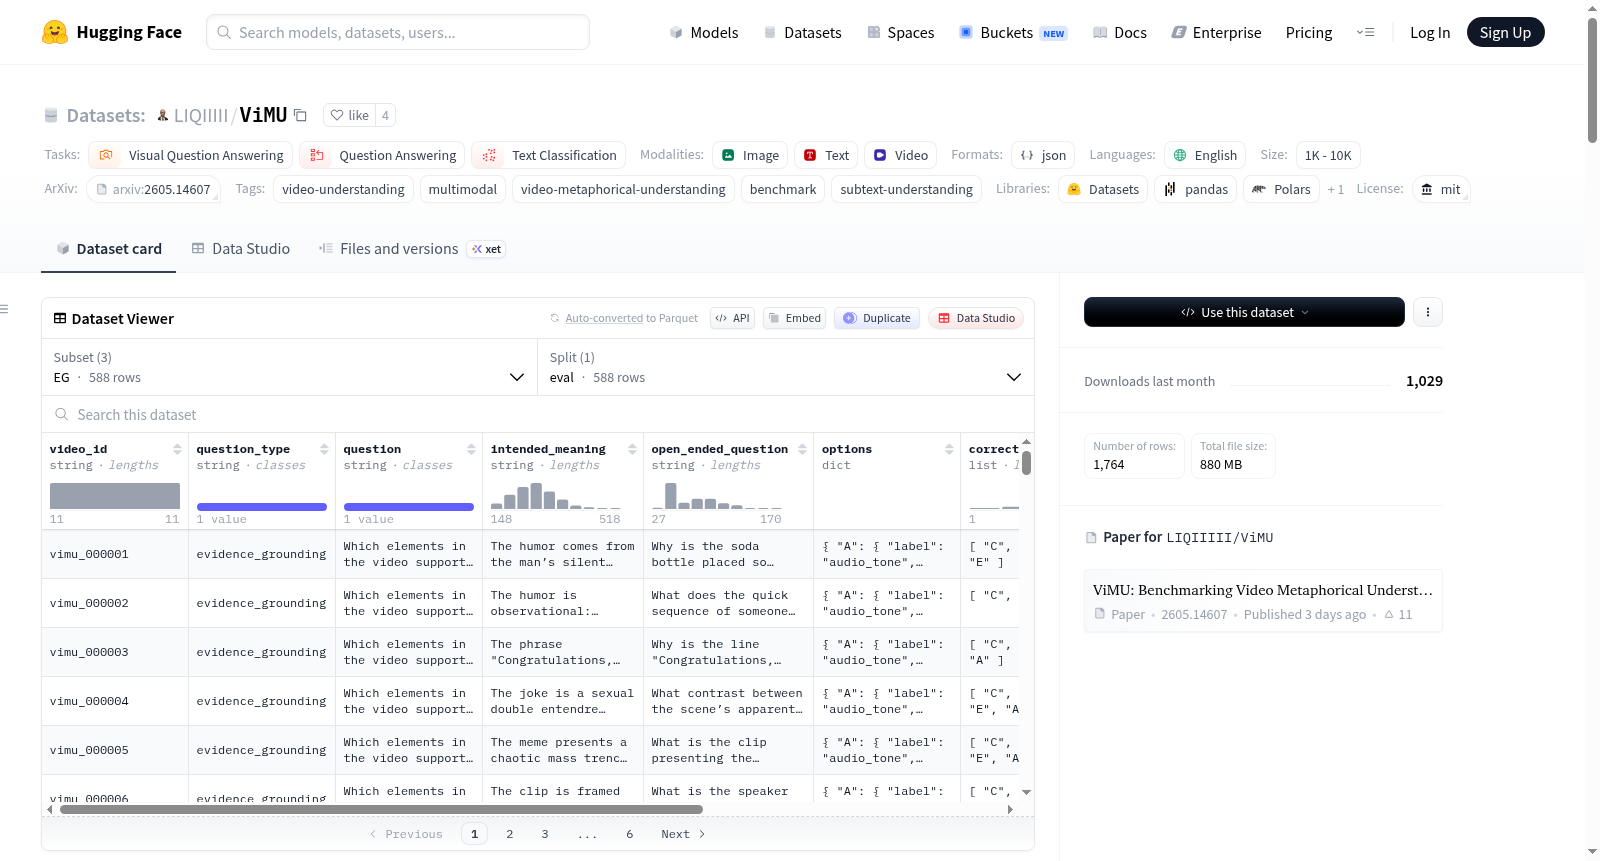Viewport: 1600px width, 861px height.
Task: Open Data Studio from the viewer header button
Action: [x=976, y=318]
